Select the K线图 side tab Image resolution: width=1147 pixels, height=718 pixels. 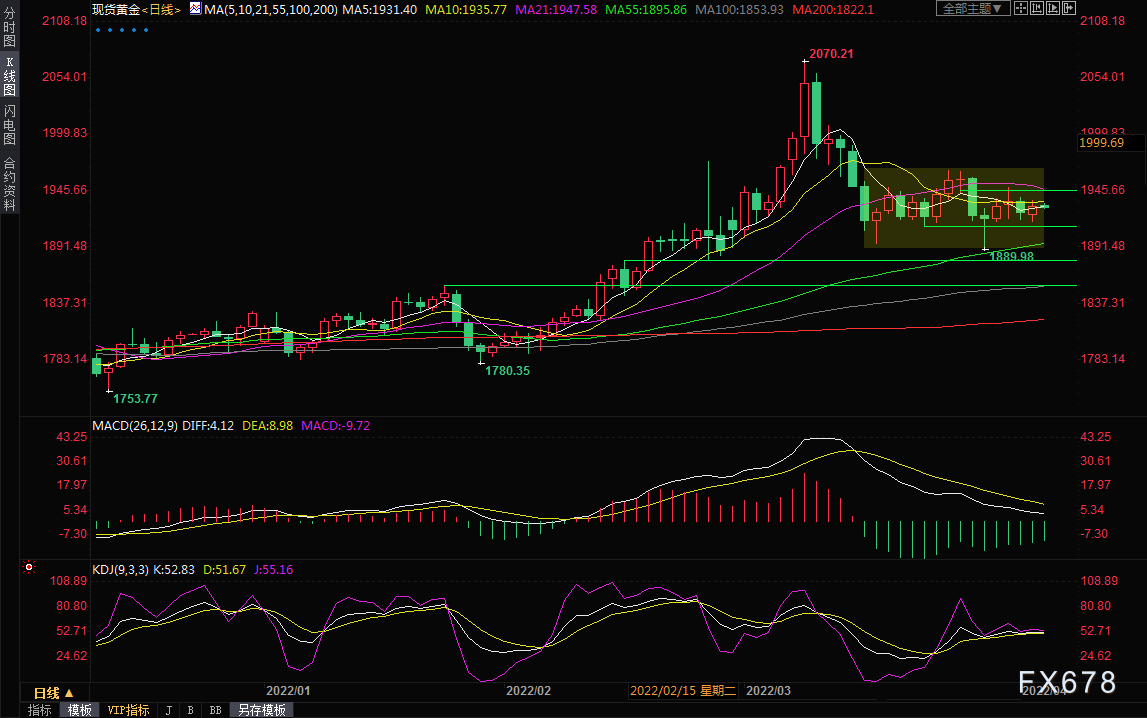point(9,76)
